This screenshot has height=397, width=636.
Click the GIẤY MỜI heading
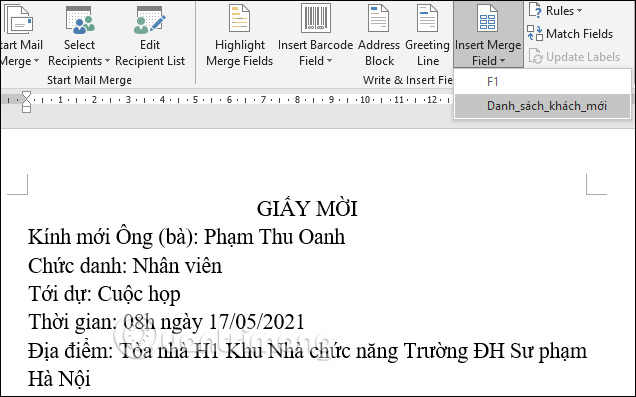coord(307,209)
